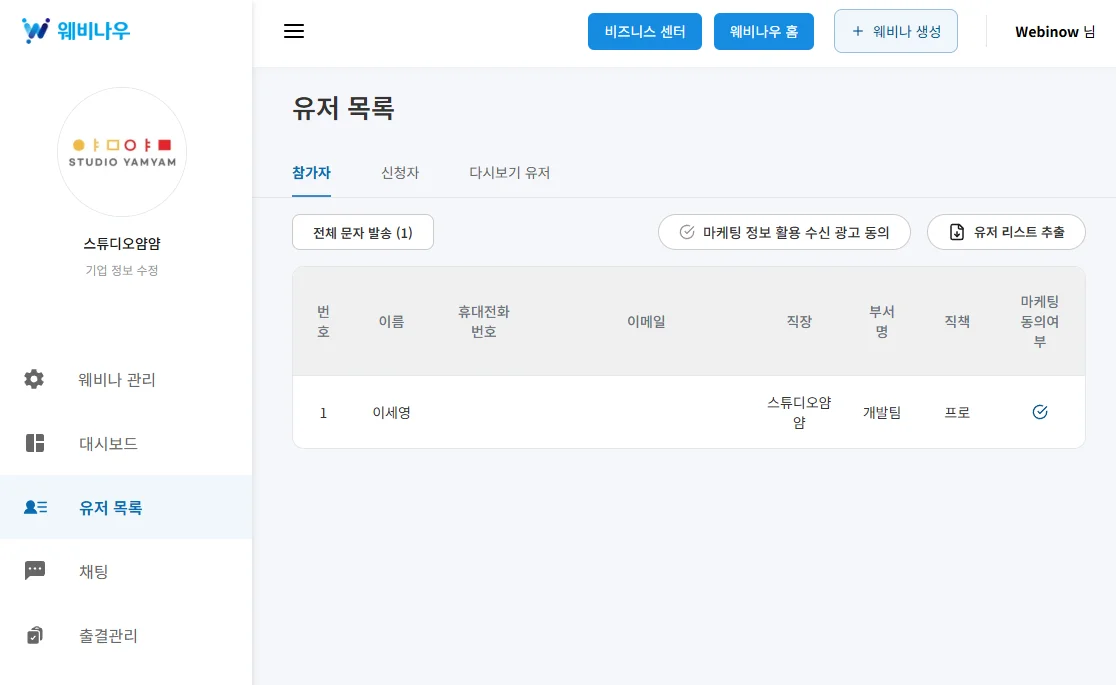Switch to the 신청자 tab

pos(400,173)
